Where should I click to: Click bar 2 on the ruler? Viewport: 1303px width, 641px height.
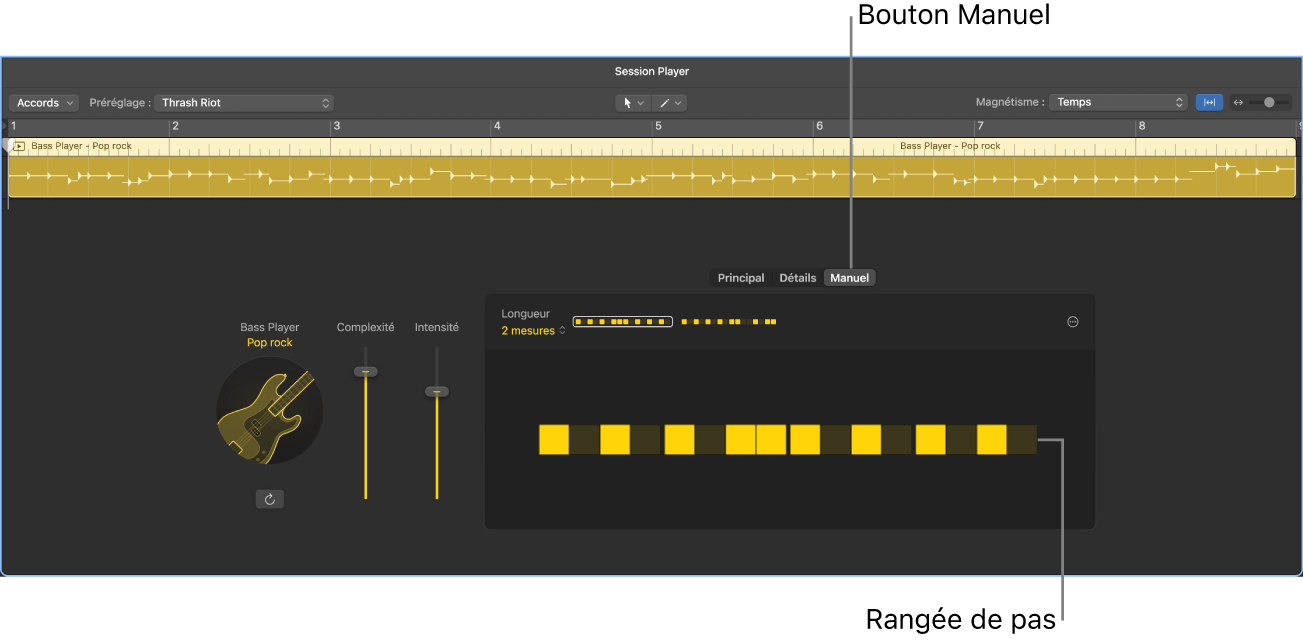click(x=175, y=127)
